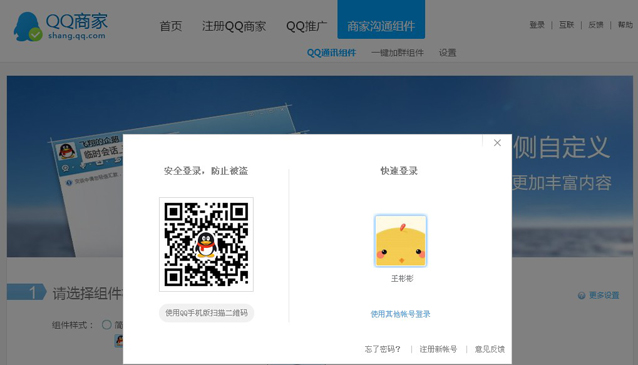
Task: Select the first 组件样式 radio button
Action: click(107, 325)
